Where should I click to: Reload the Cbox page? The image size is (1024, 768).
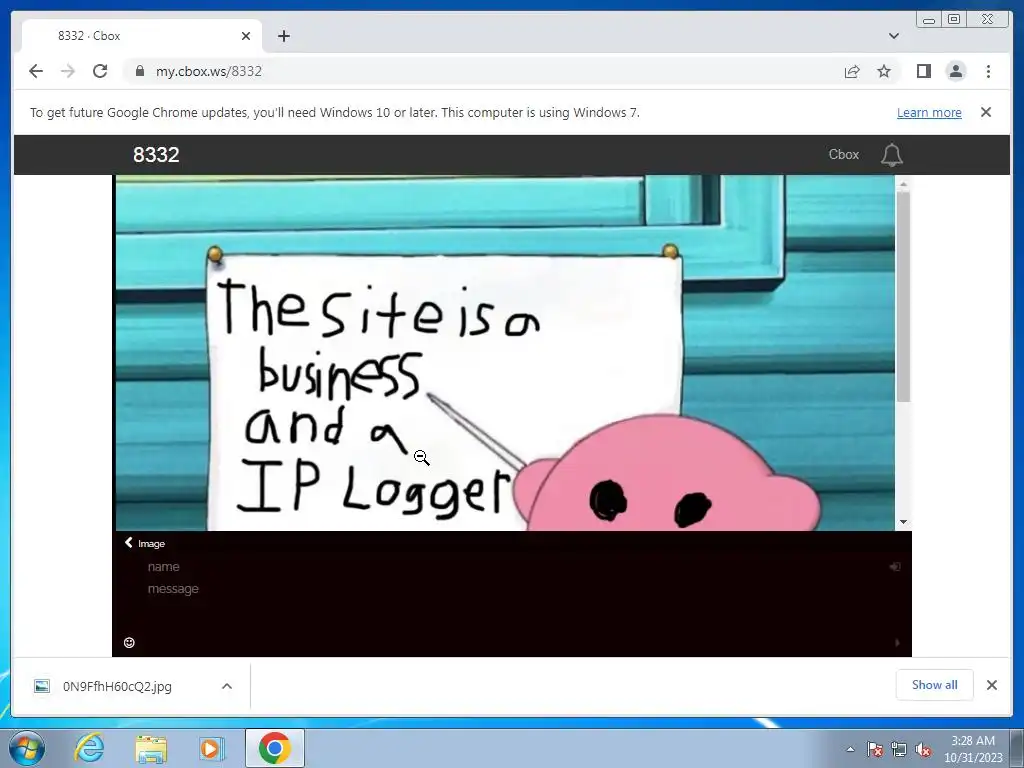click(100, 71)
